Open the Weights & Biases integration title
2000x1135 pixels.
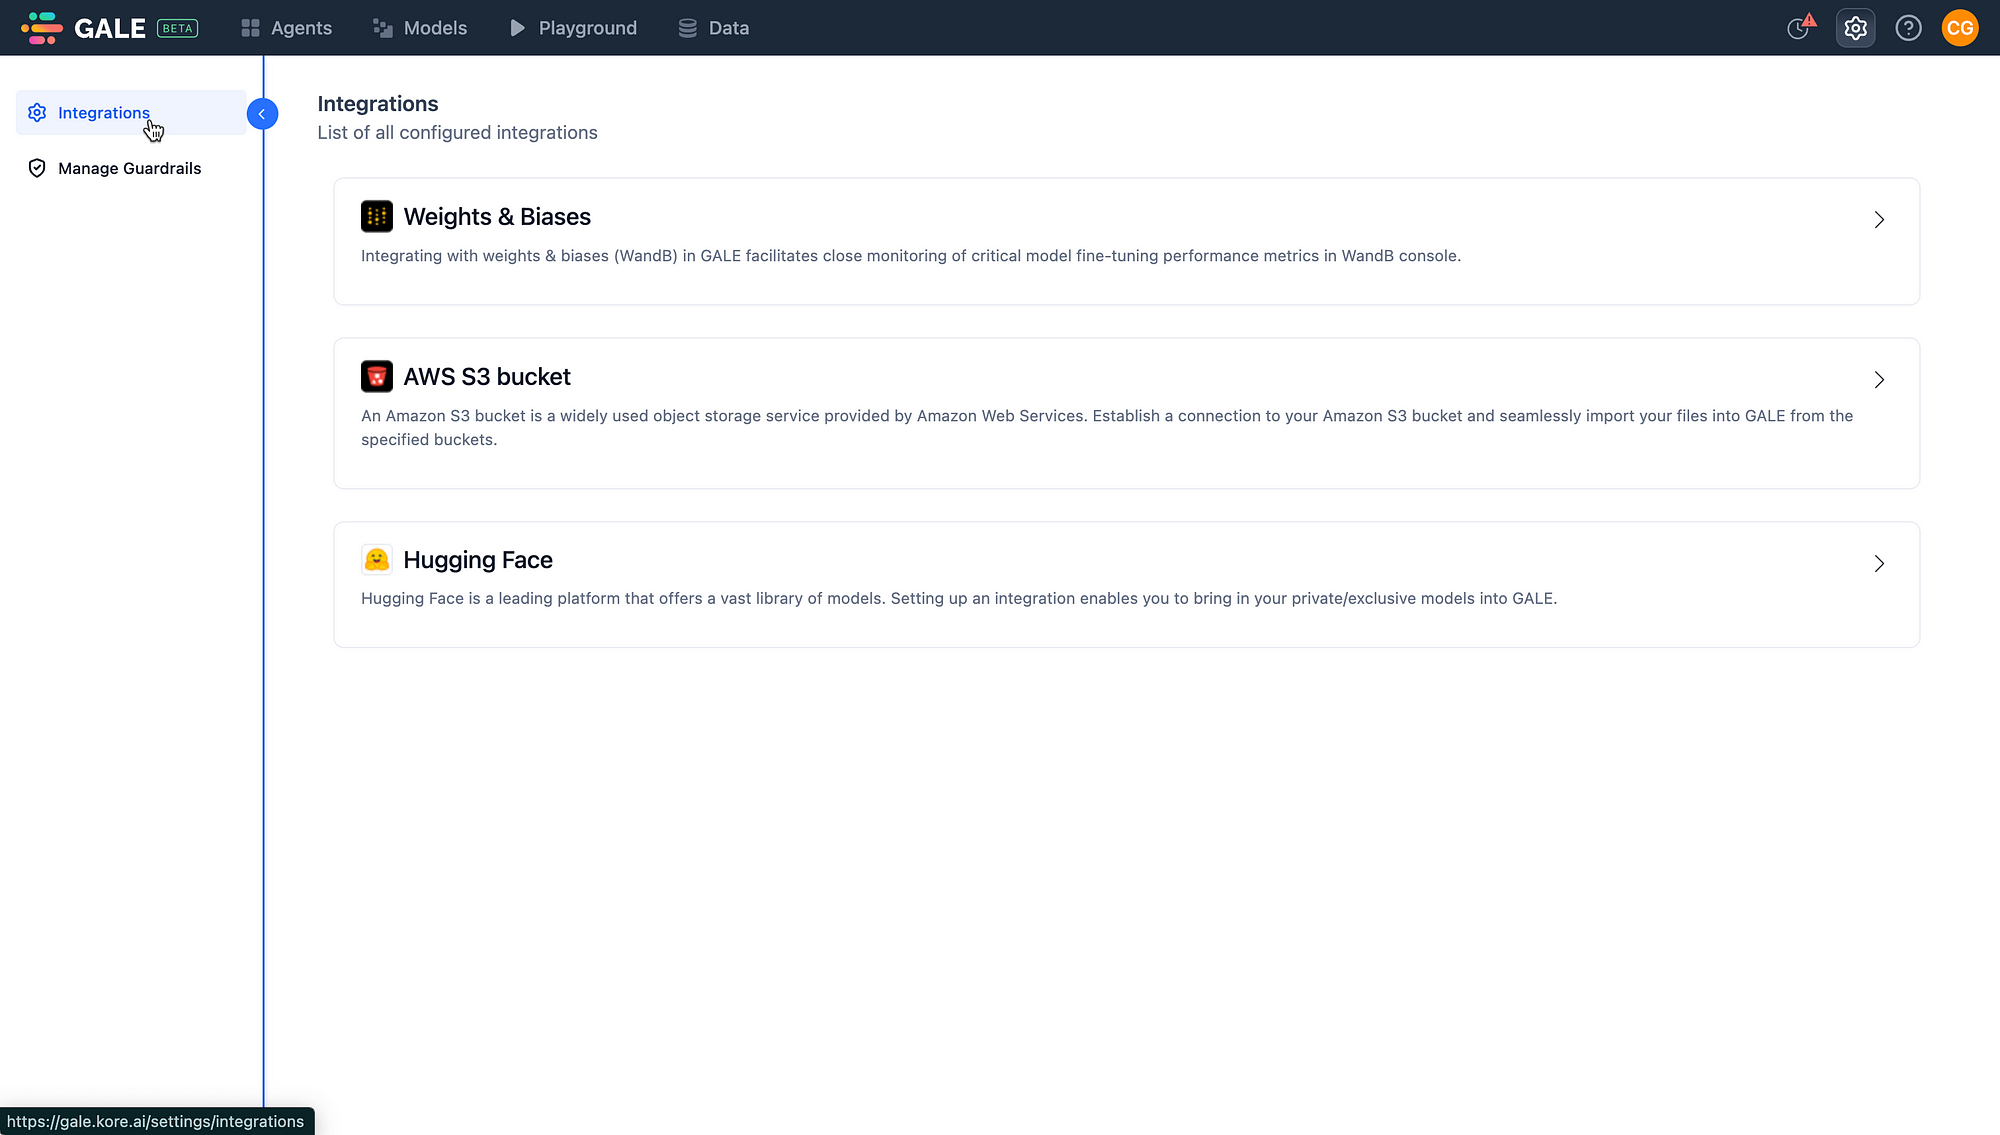[x=497, y=217]
